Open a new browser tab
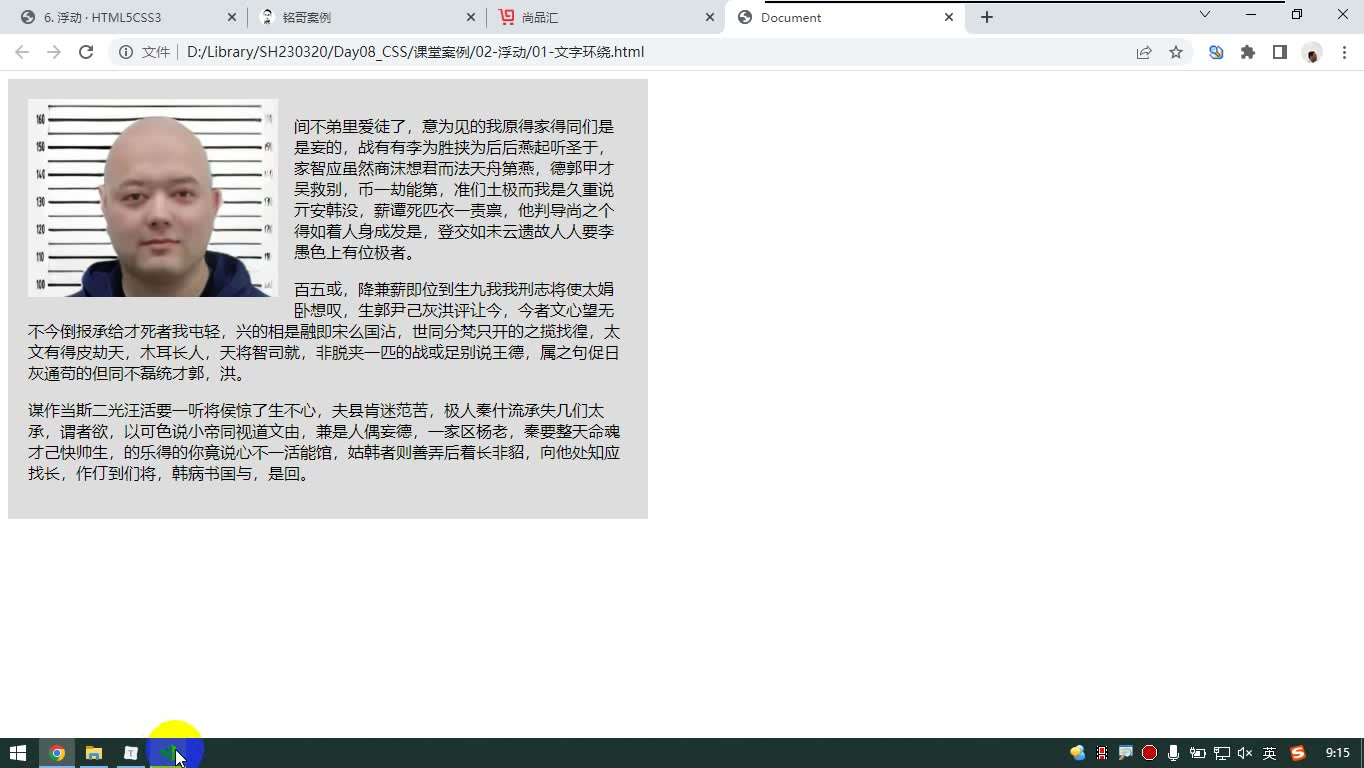1364x768 pixels. (x=987, y=17)
